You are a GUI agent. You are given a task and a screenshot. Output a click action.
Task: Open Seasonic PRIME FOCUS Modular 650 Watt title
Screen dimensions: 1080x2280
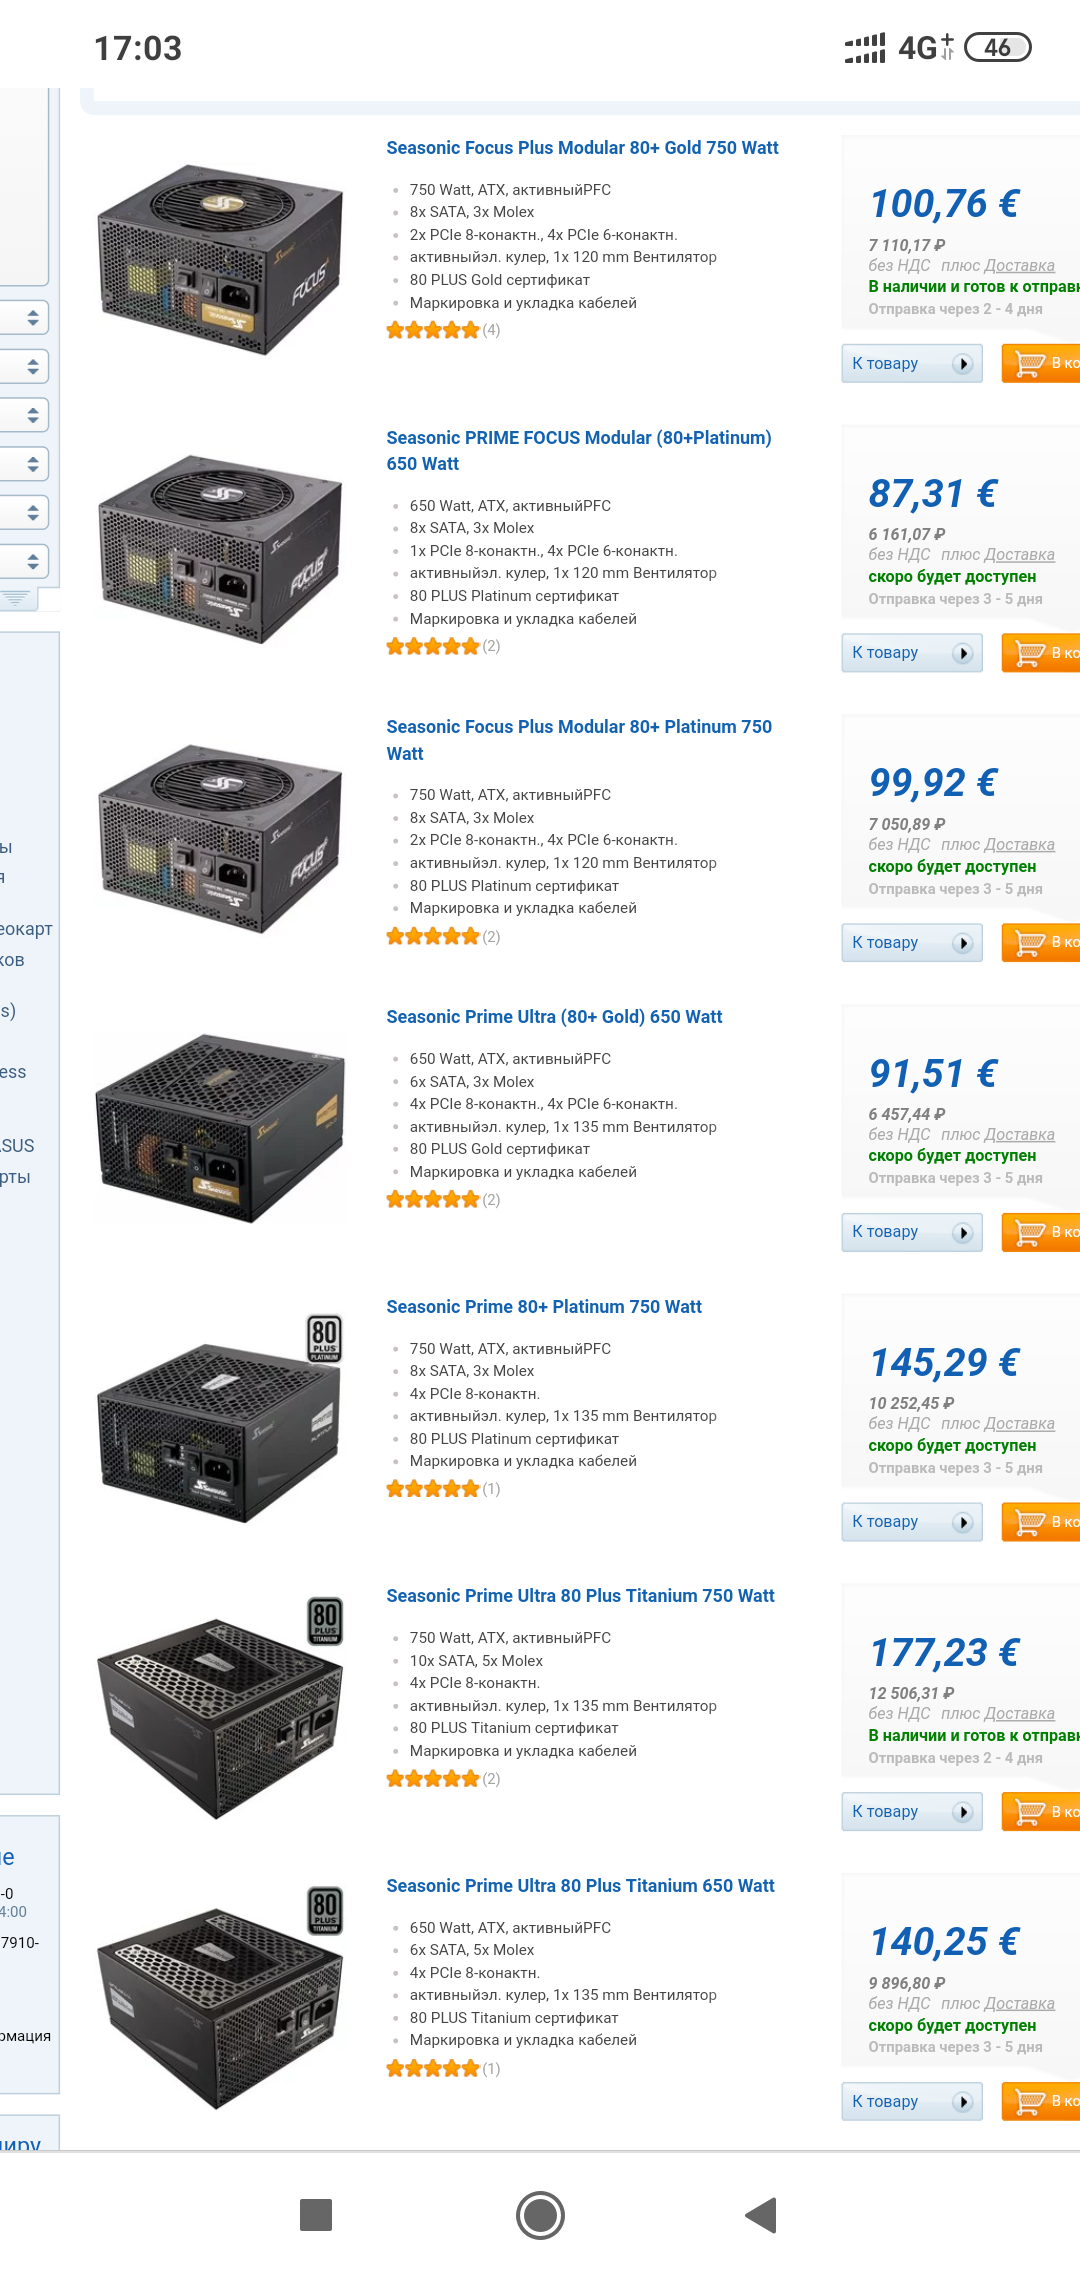pos(579,450)
